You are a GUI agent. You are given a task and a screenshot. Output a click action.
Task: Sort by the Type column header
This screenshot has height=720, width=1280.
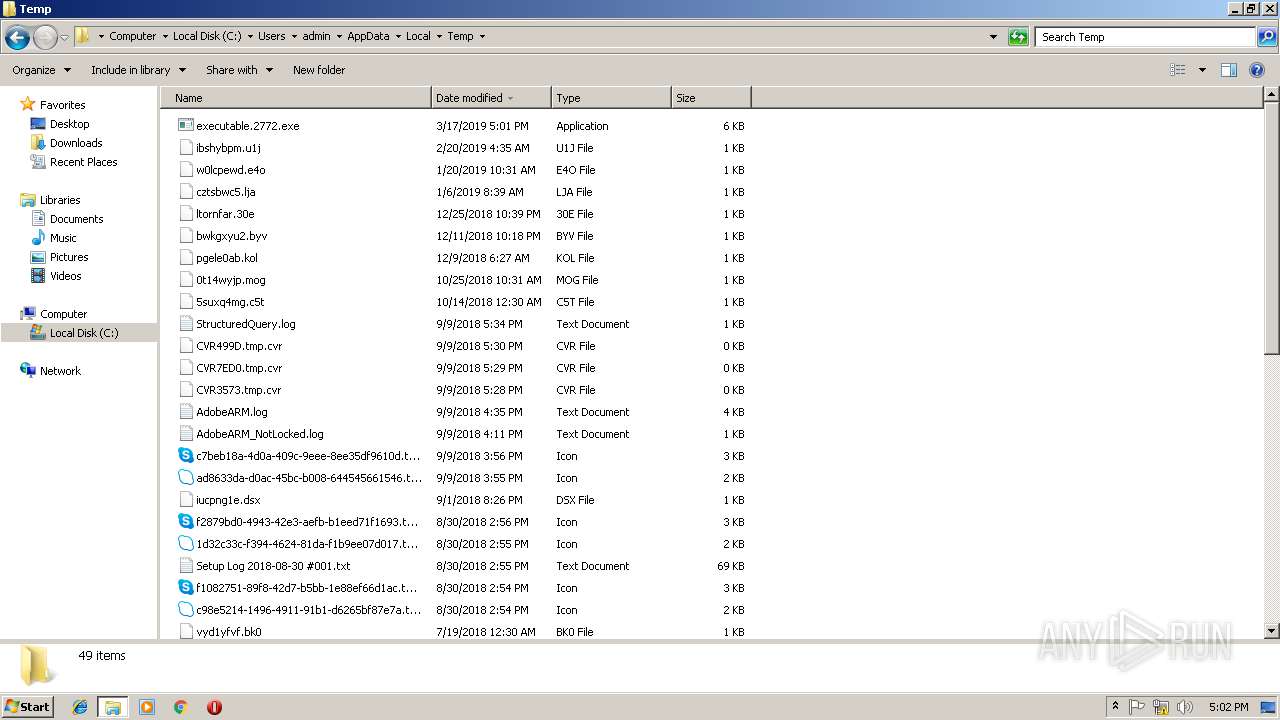pyautogui.click(x=611, y=98)
